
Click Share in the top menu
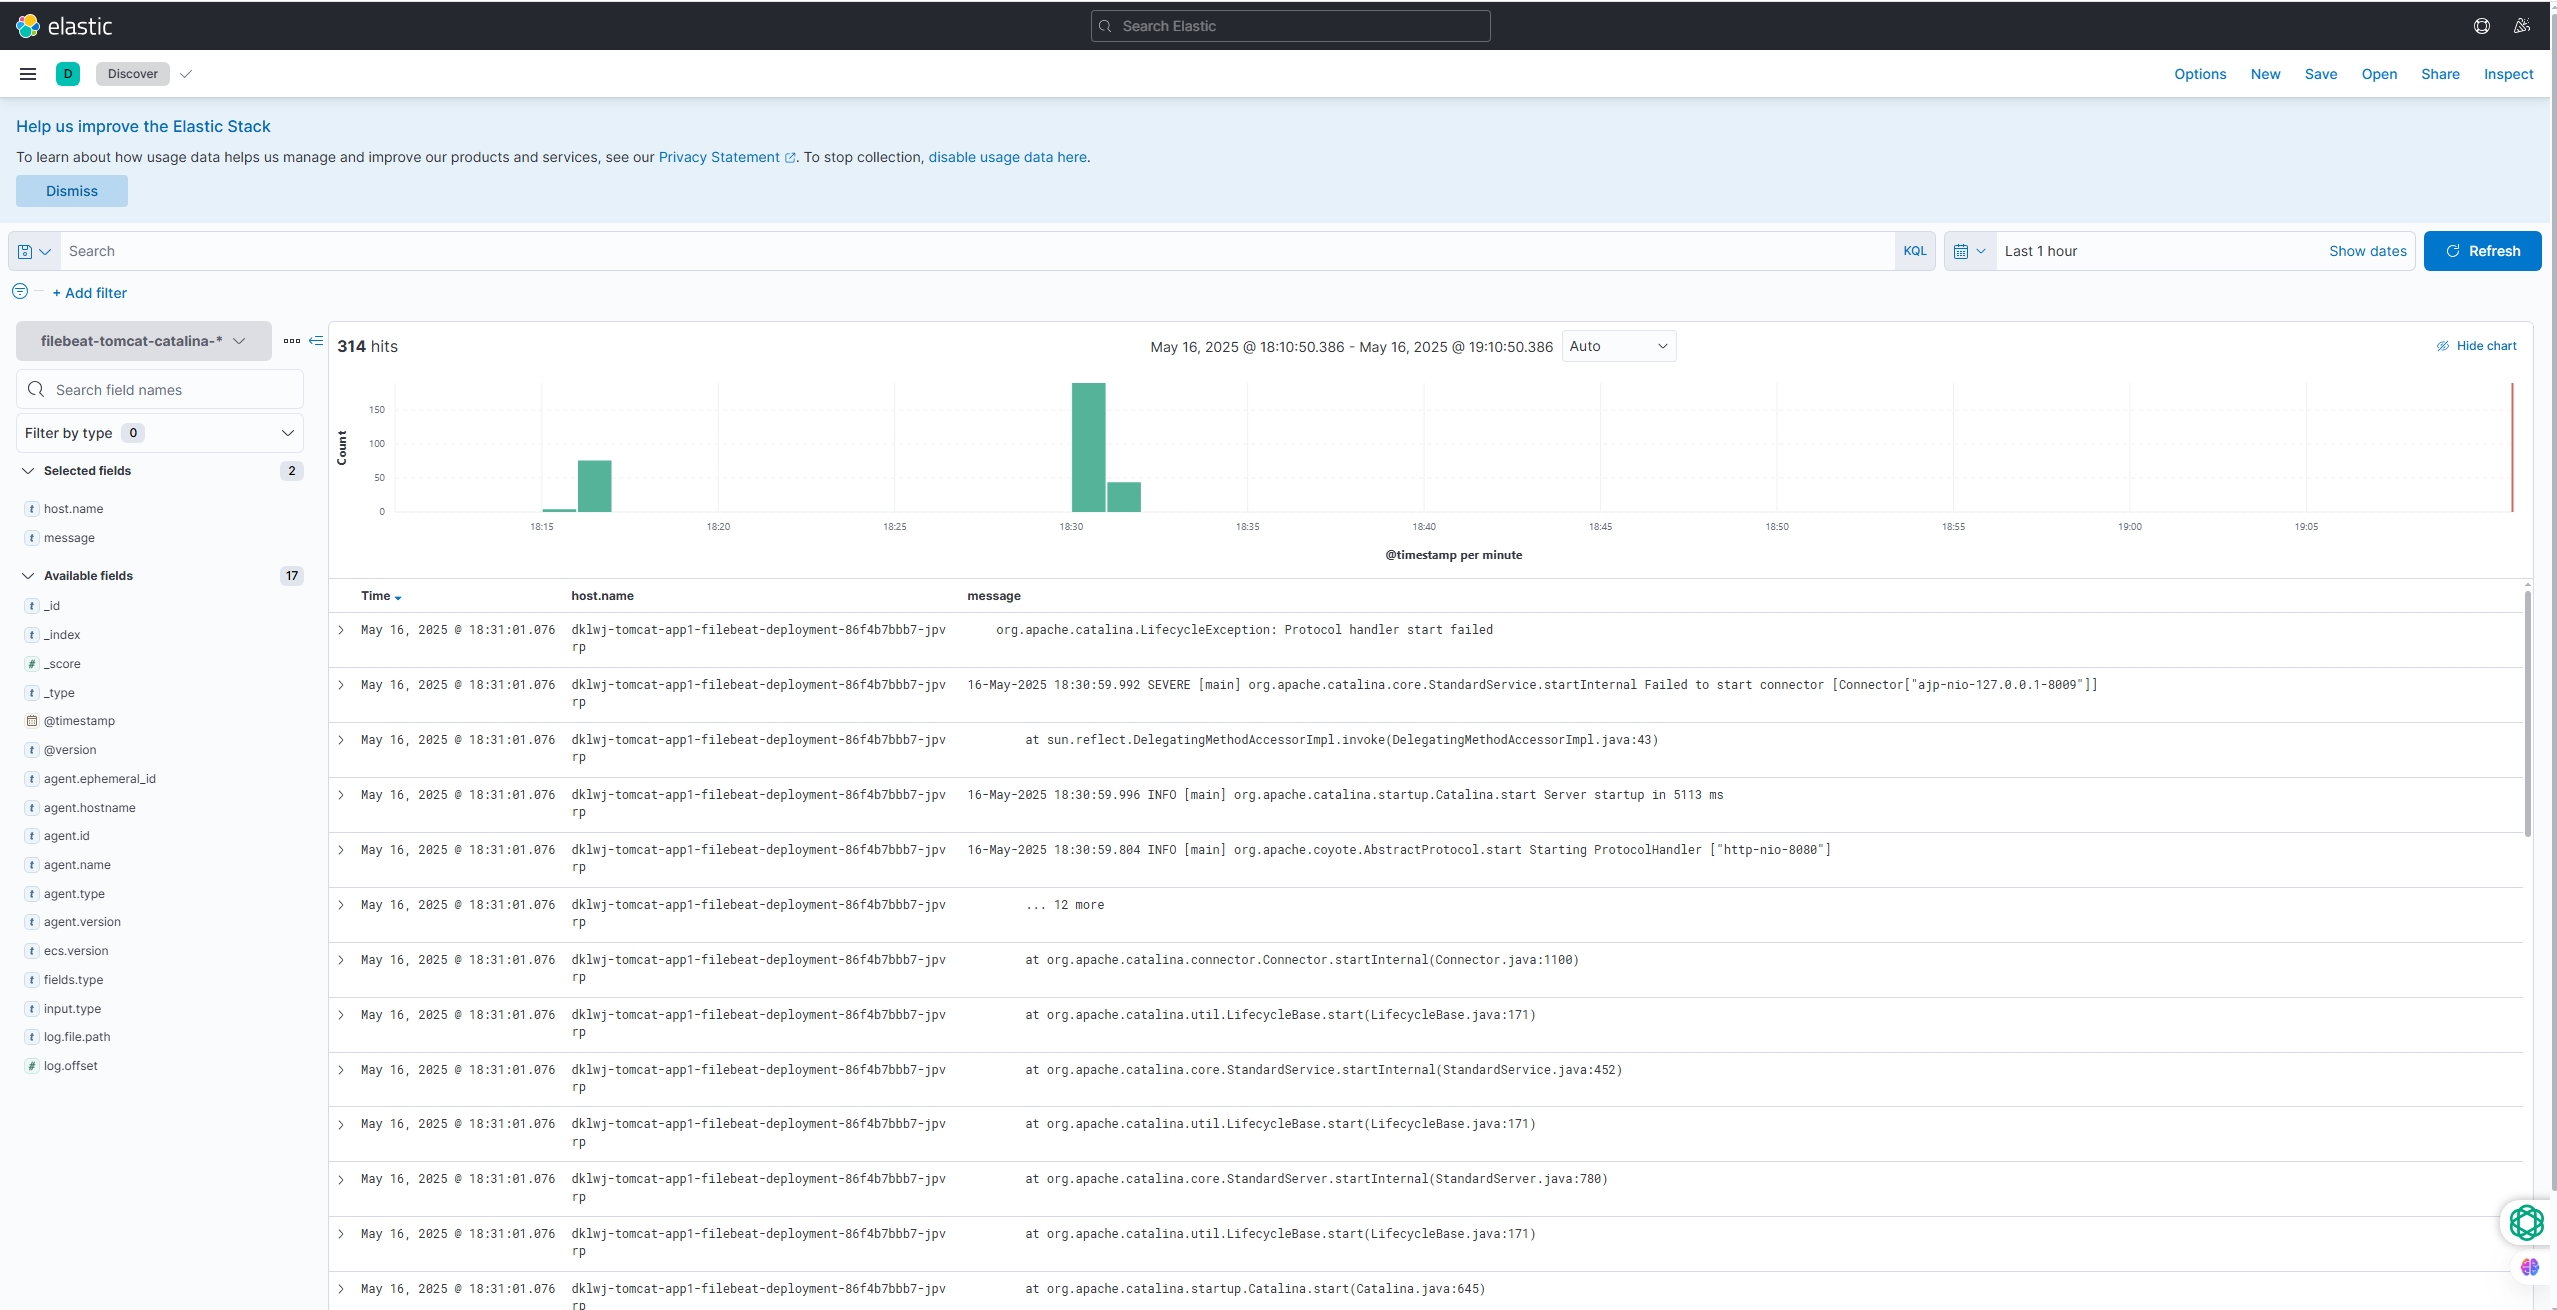coord(2440,74)
